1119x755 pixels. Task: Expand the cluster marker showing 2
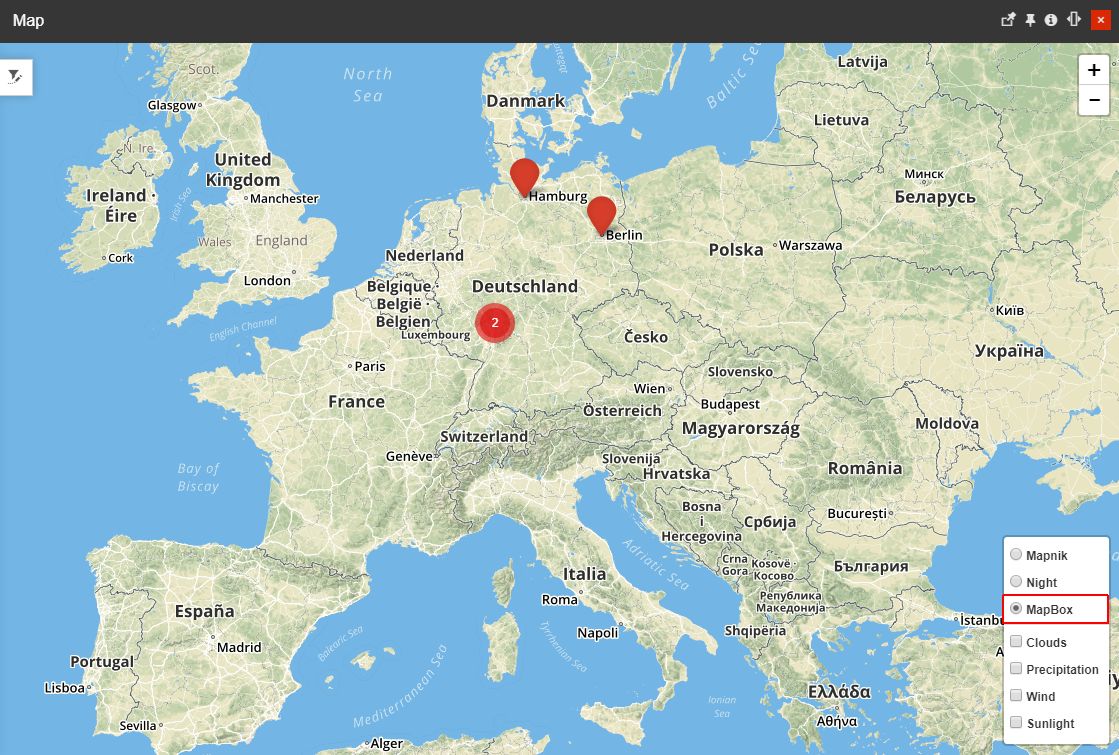pos(494,322)
